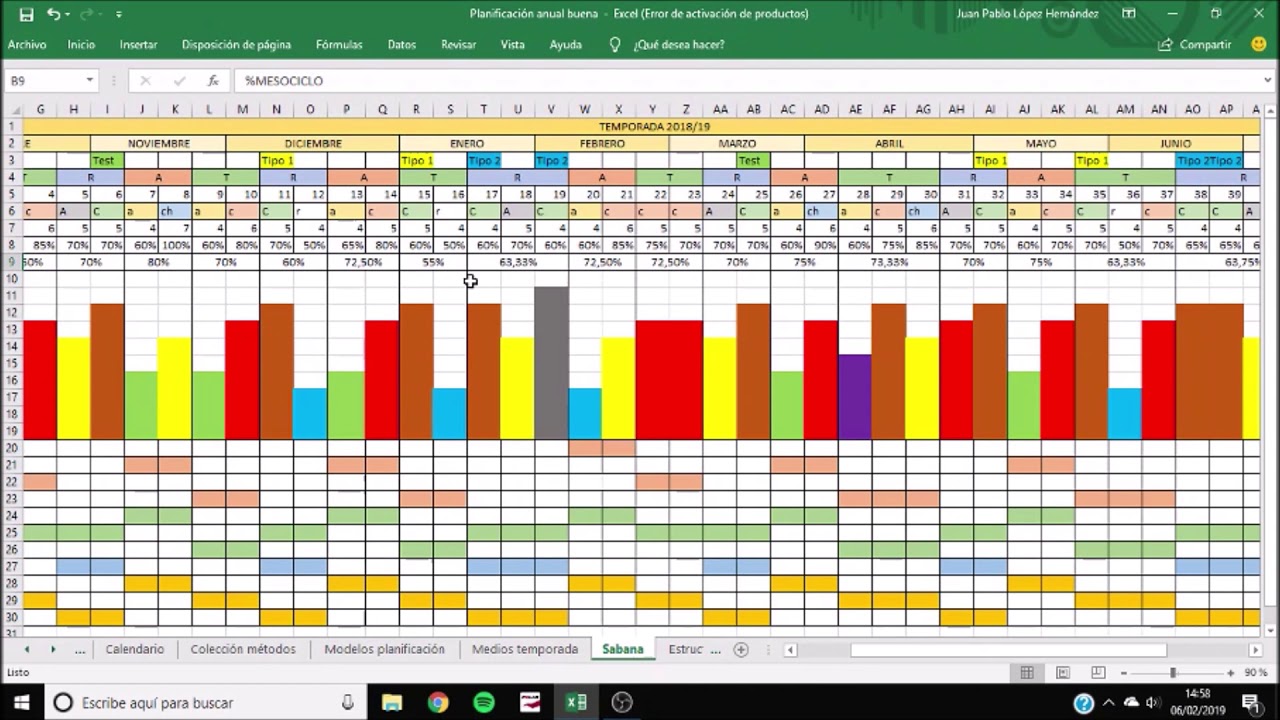1280x720 pixels.
Task: Click zoom out minus button
Action: pos(1123,673)
